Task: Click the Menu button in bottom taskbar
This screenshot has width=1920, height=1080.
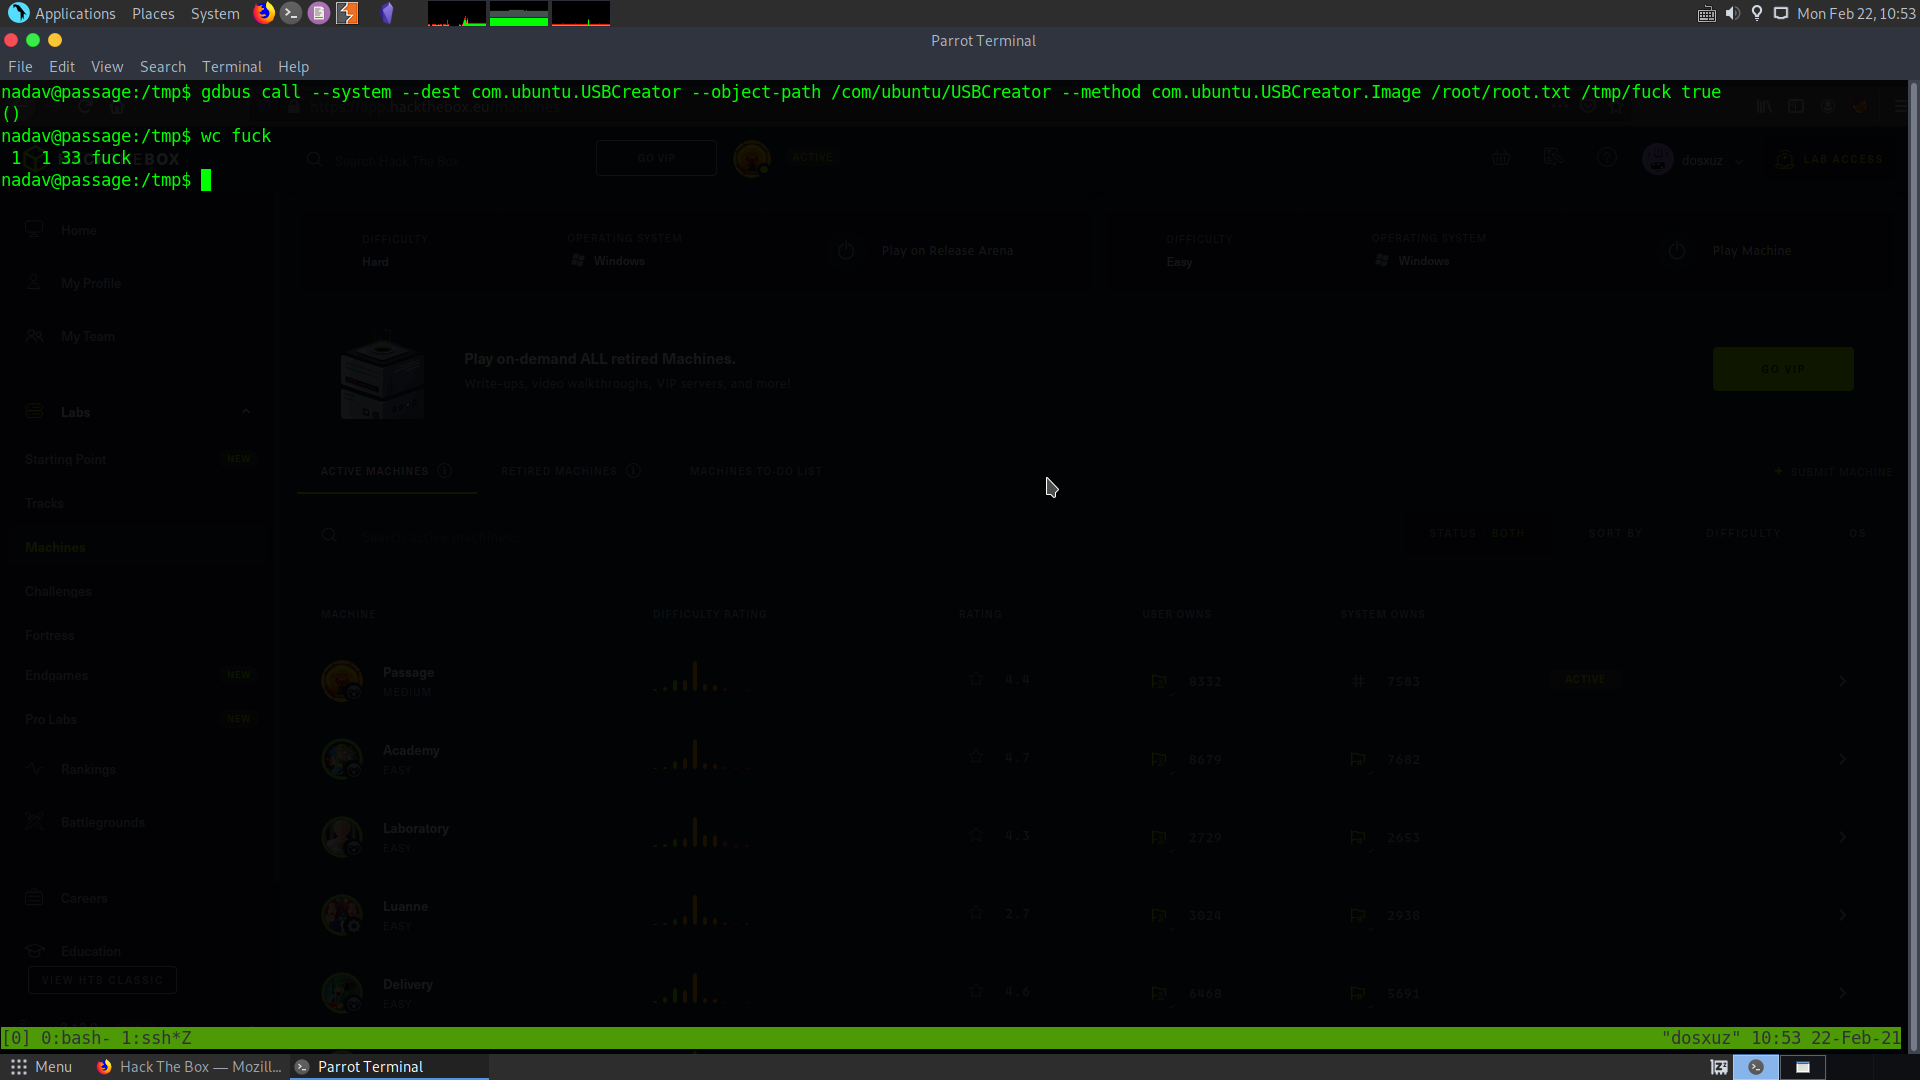Action: point(41,1067)
